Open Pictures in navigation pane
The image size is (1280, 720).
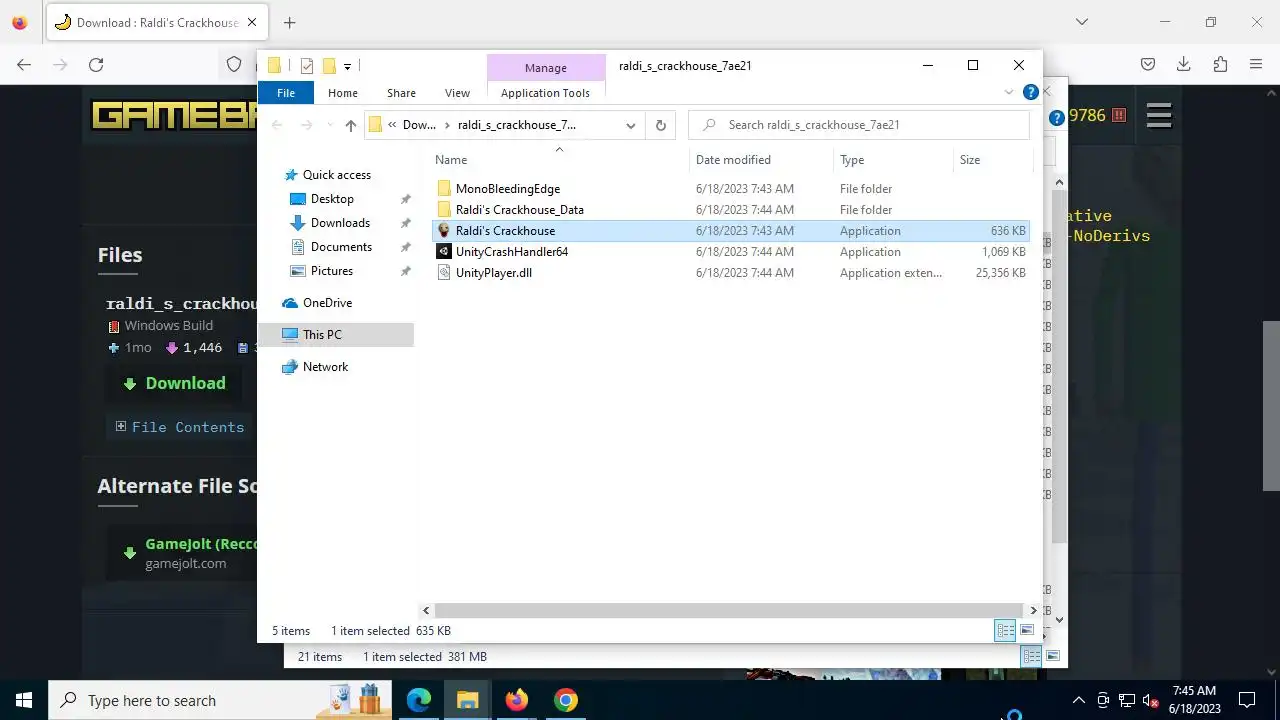tap(331, 271)
